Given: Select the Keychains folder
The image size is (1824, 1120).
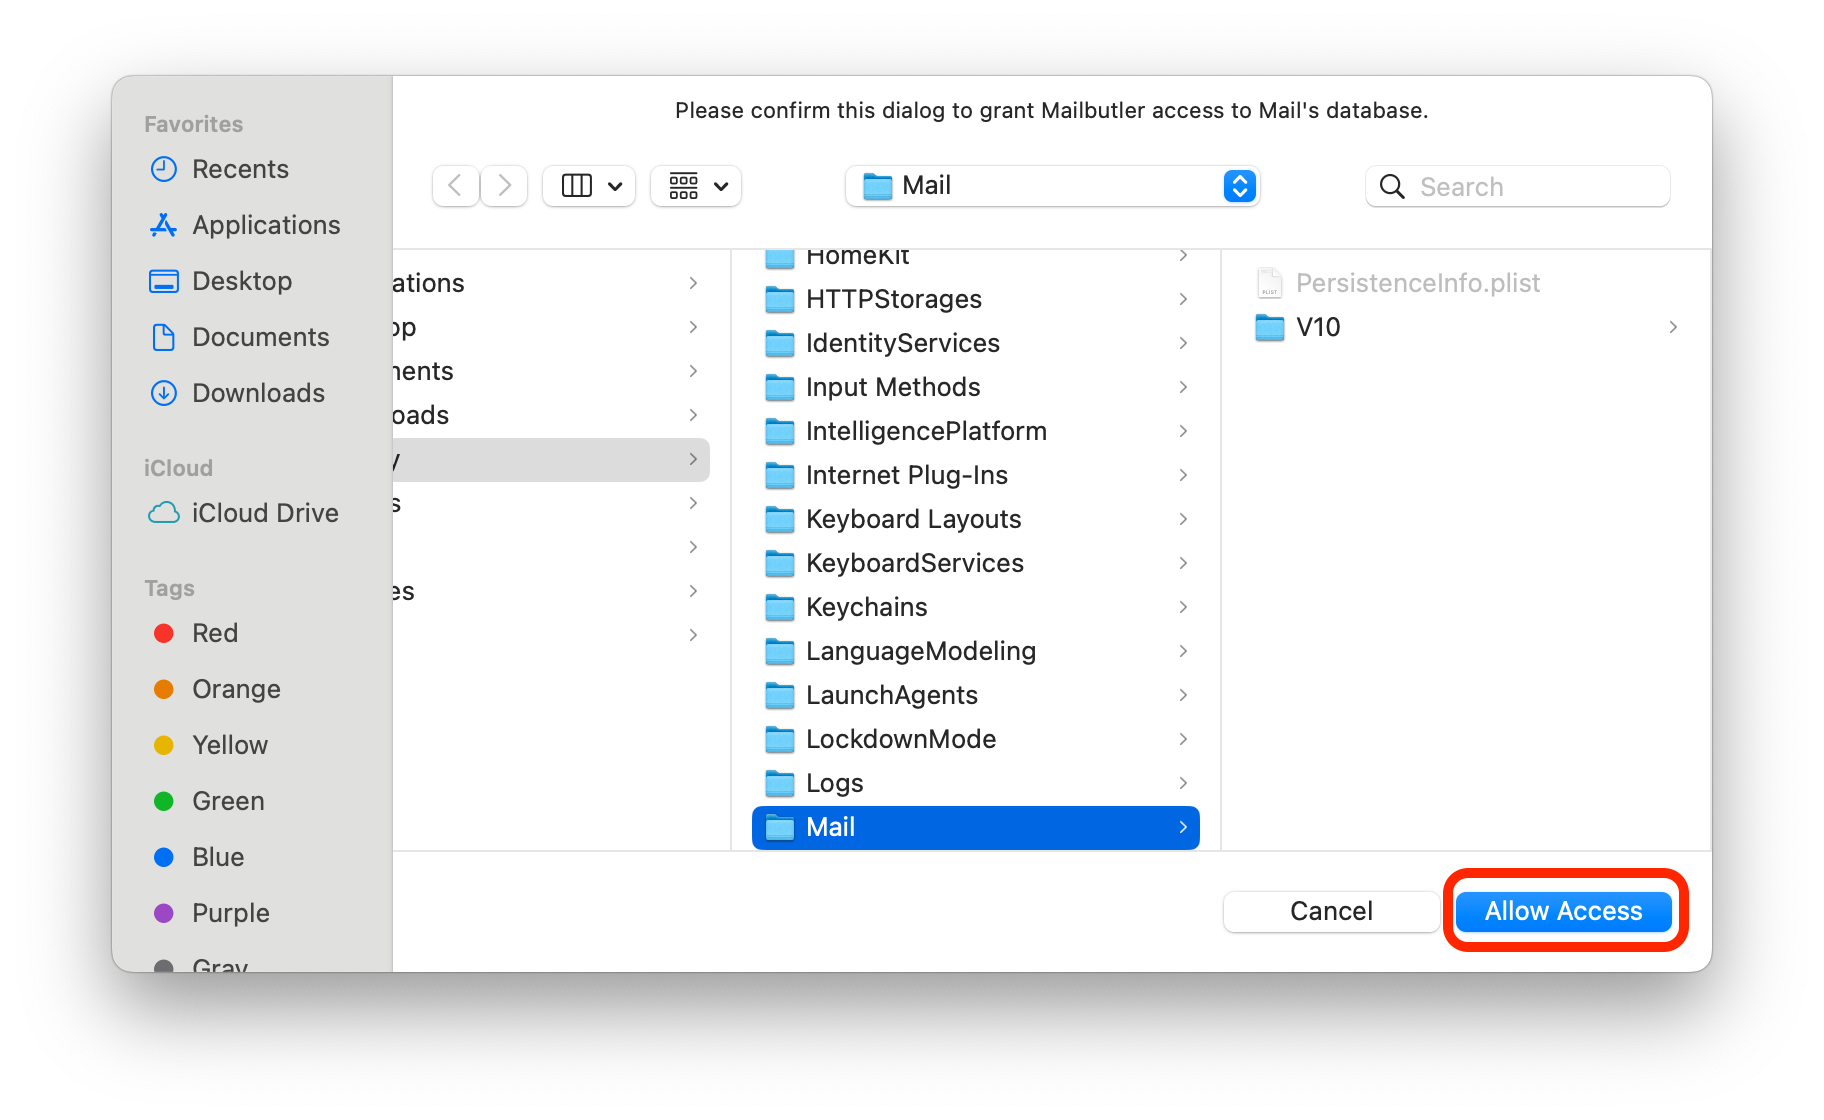Looking at the screenshot, I should 976,607.
